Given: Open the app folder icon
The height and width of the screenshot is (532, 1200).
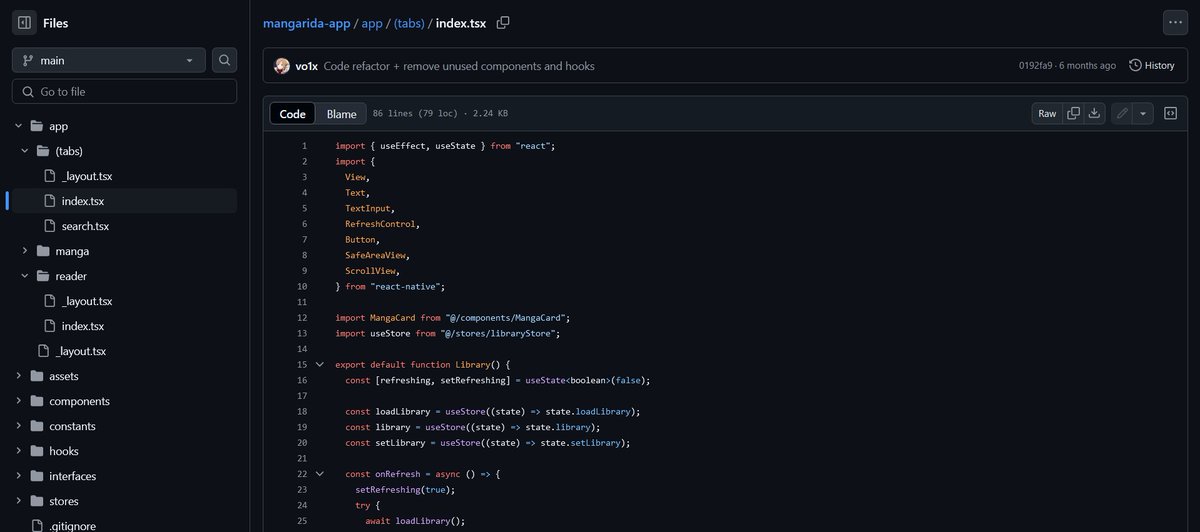Looking at the screenshot, I should pos(37,126).
